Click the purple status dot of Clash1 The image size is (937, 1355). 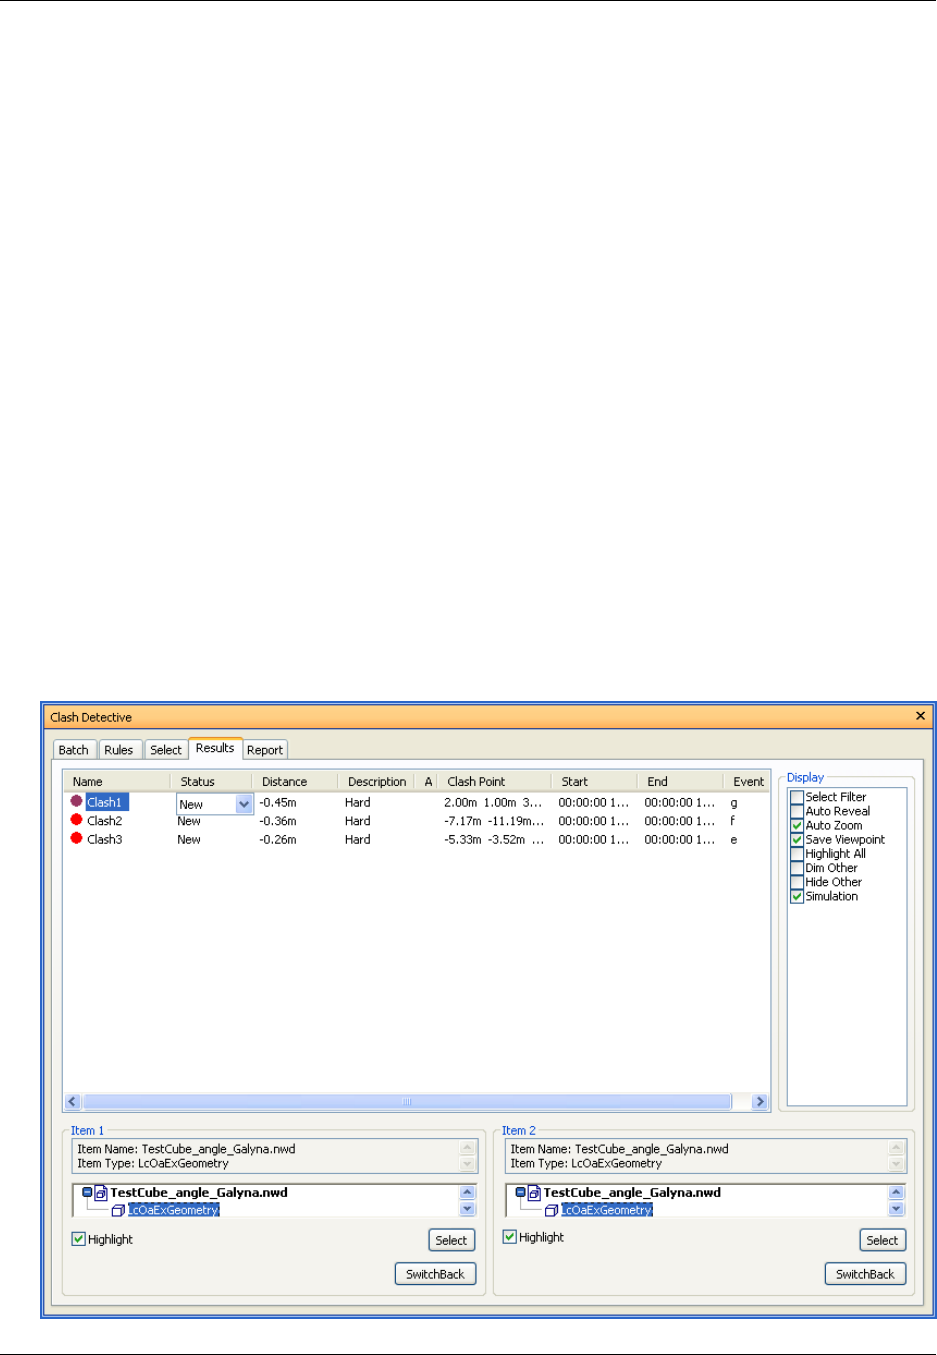76,801
